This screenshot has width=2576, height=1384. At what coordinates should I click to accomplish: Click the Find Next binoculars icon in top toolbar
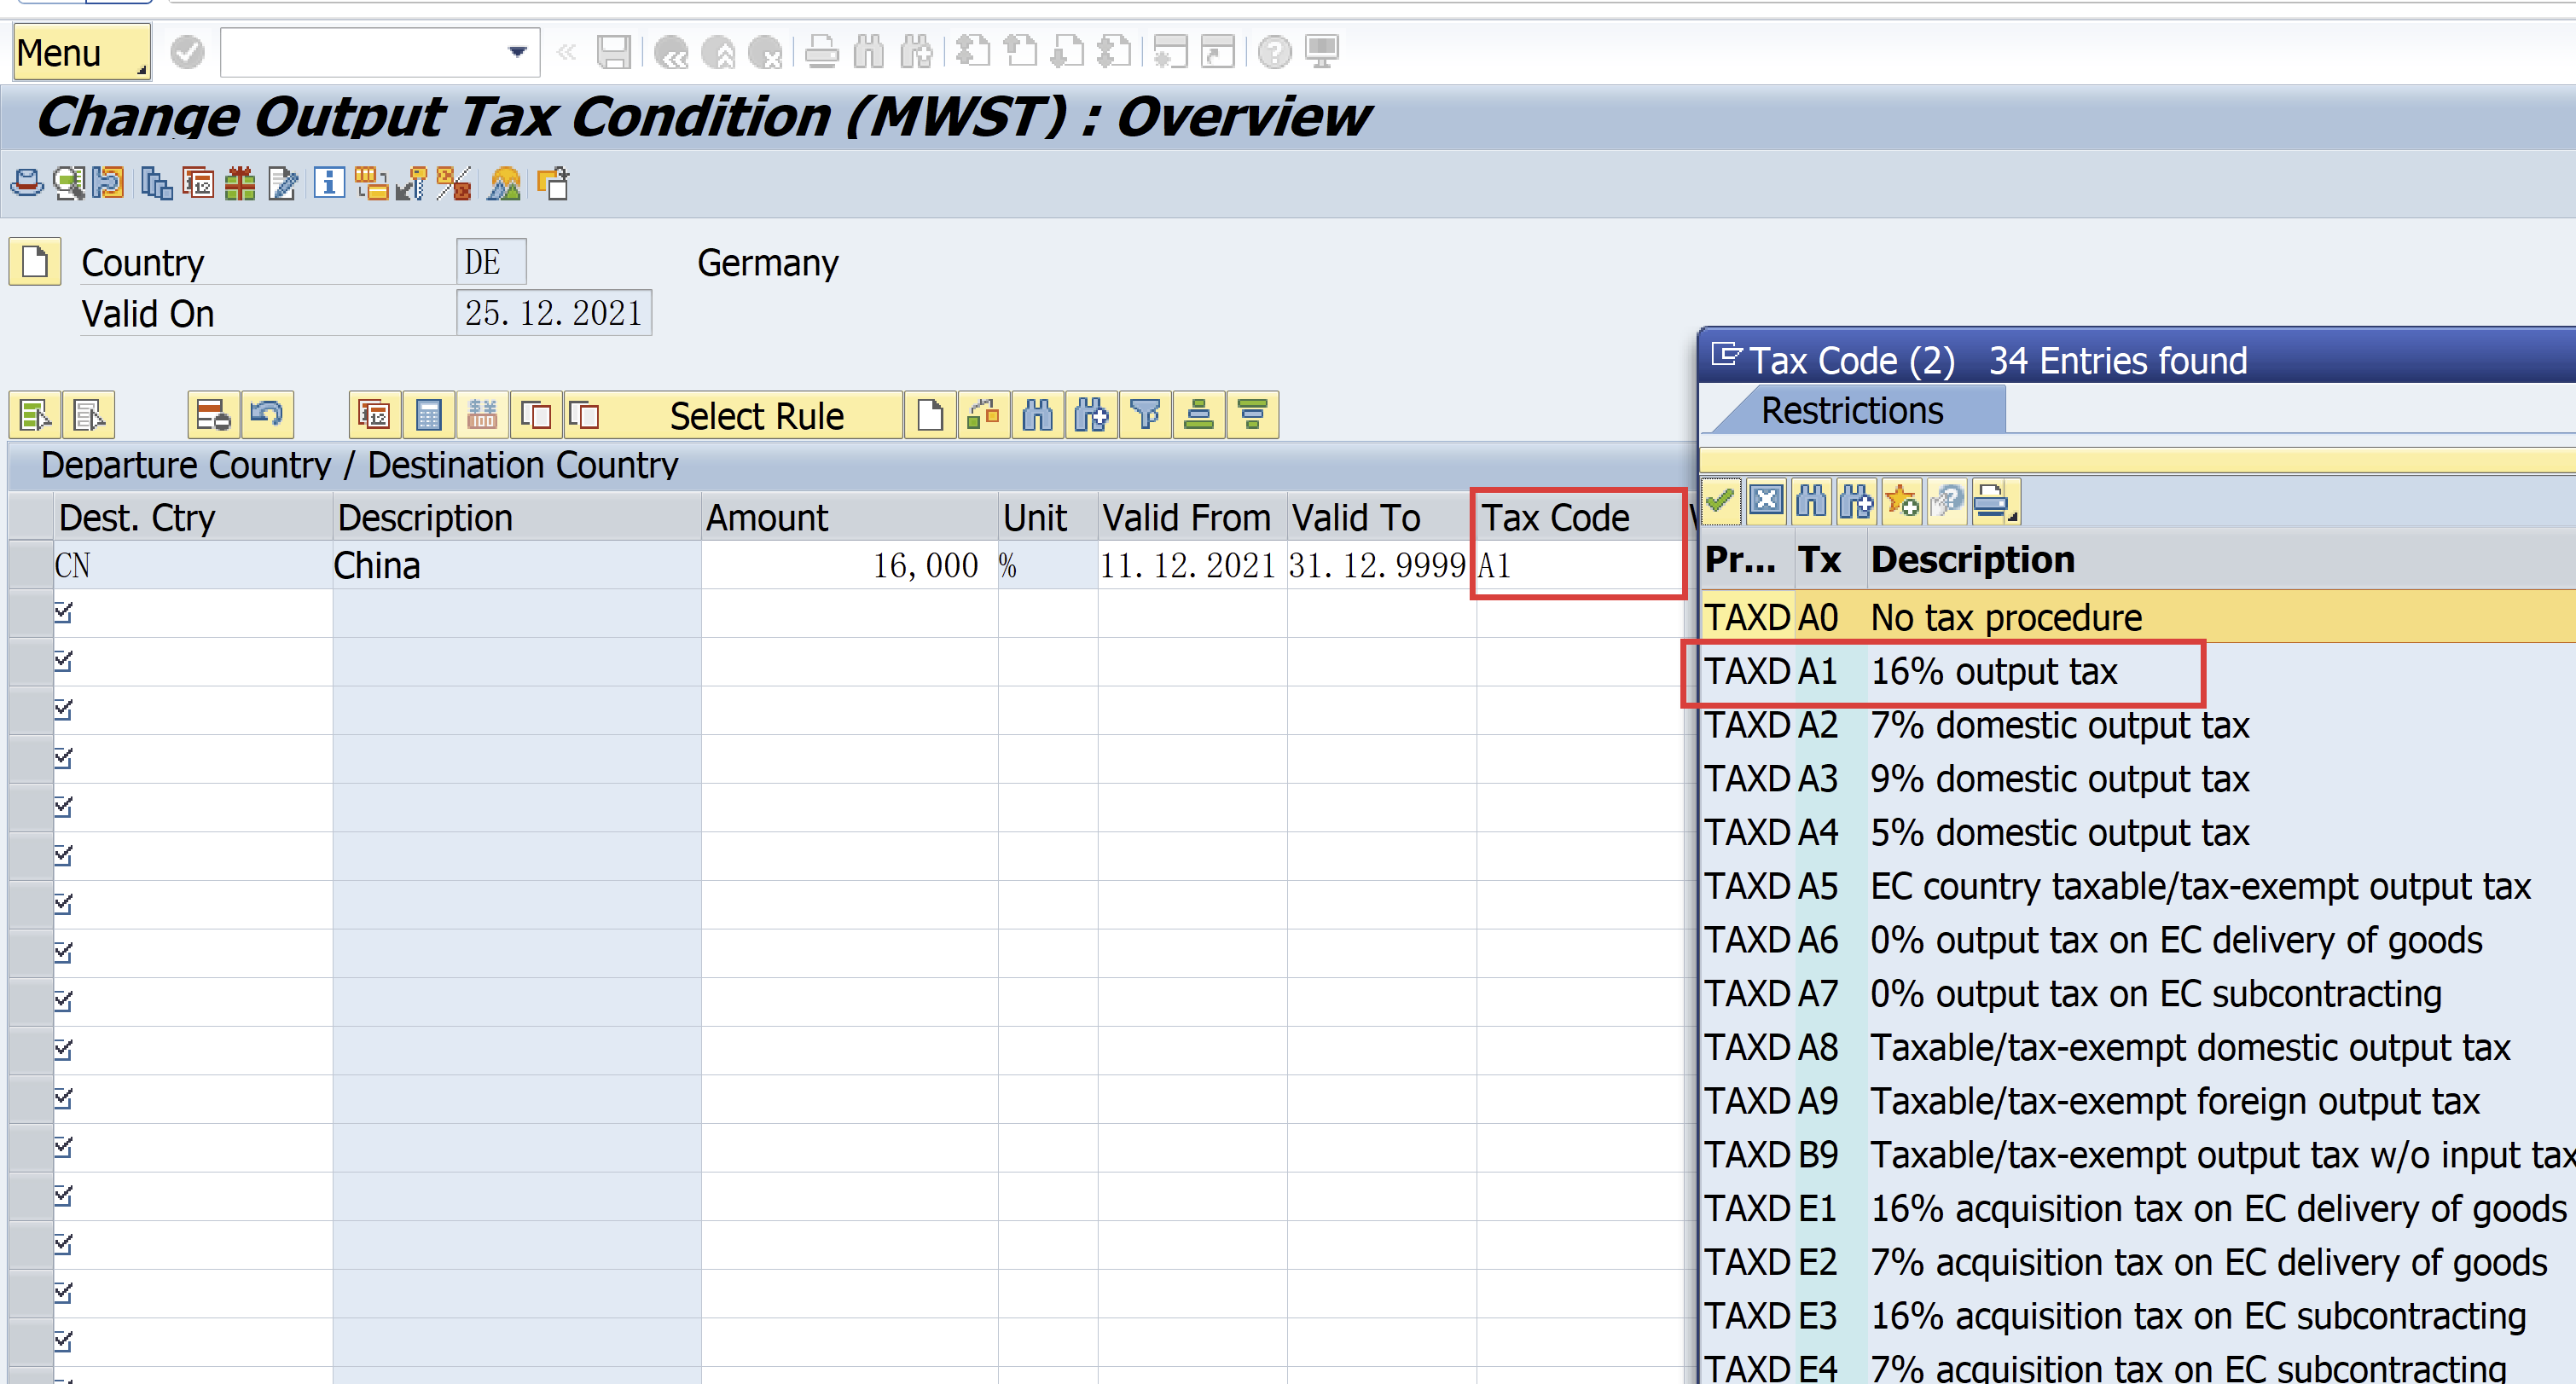click(916, 52)
